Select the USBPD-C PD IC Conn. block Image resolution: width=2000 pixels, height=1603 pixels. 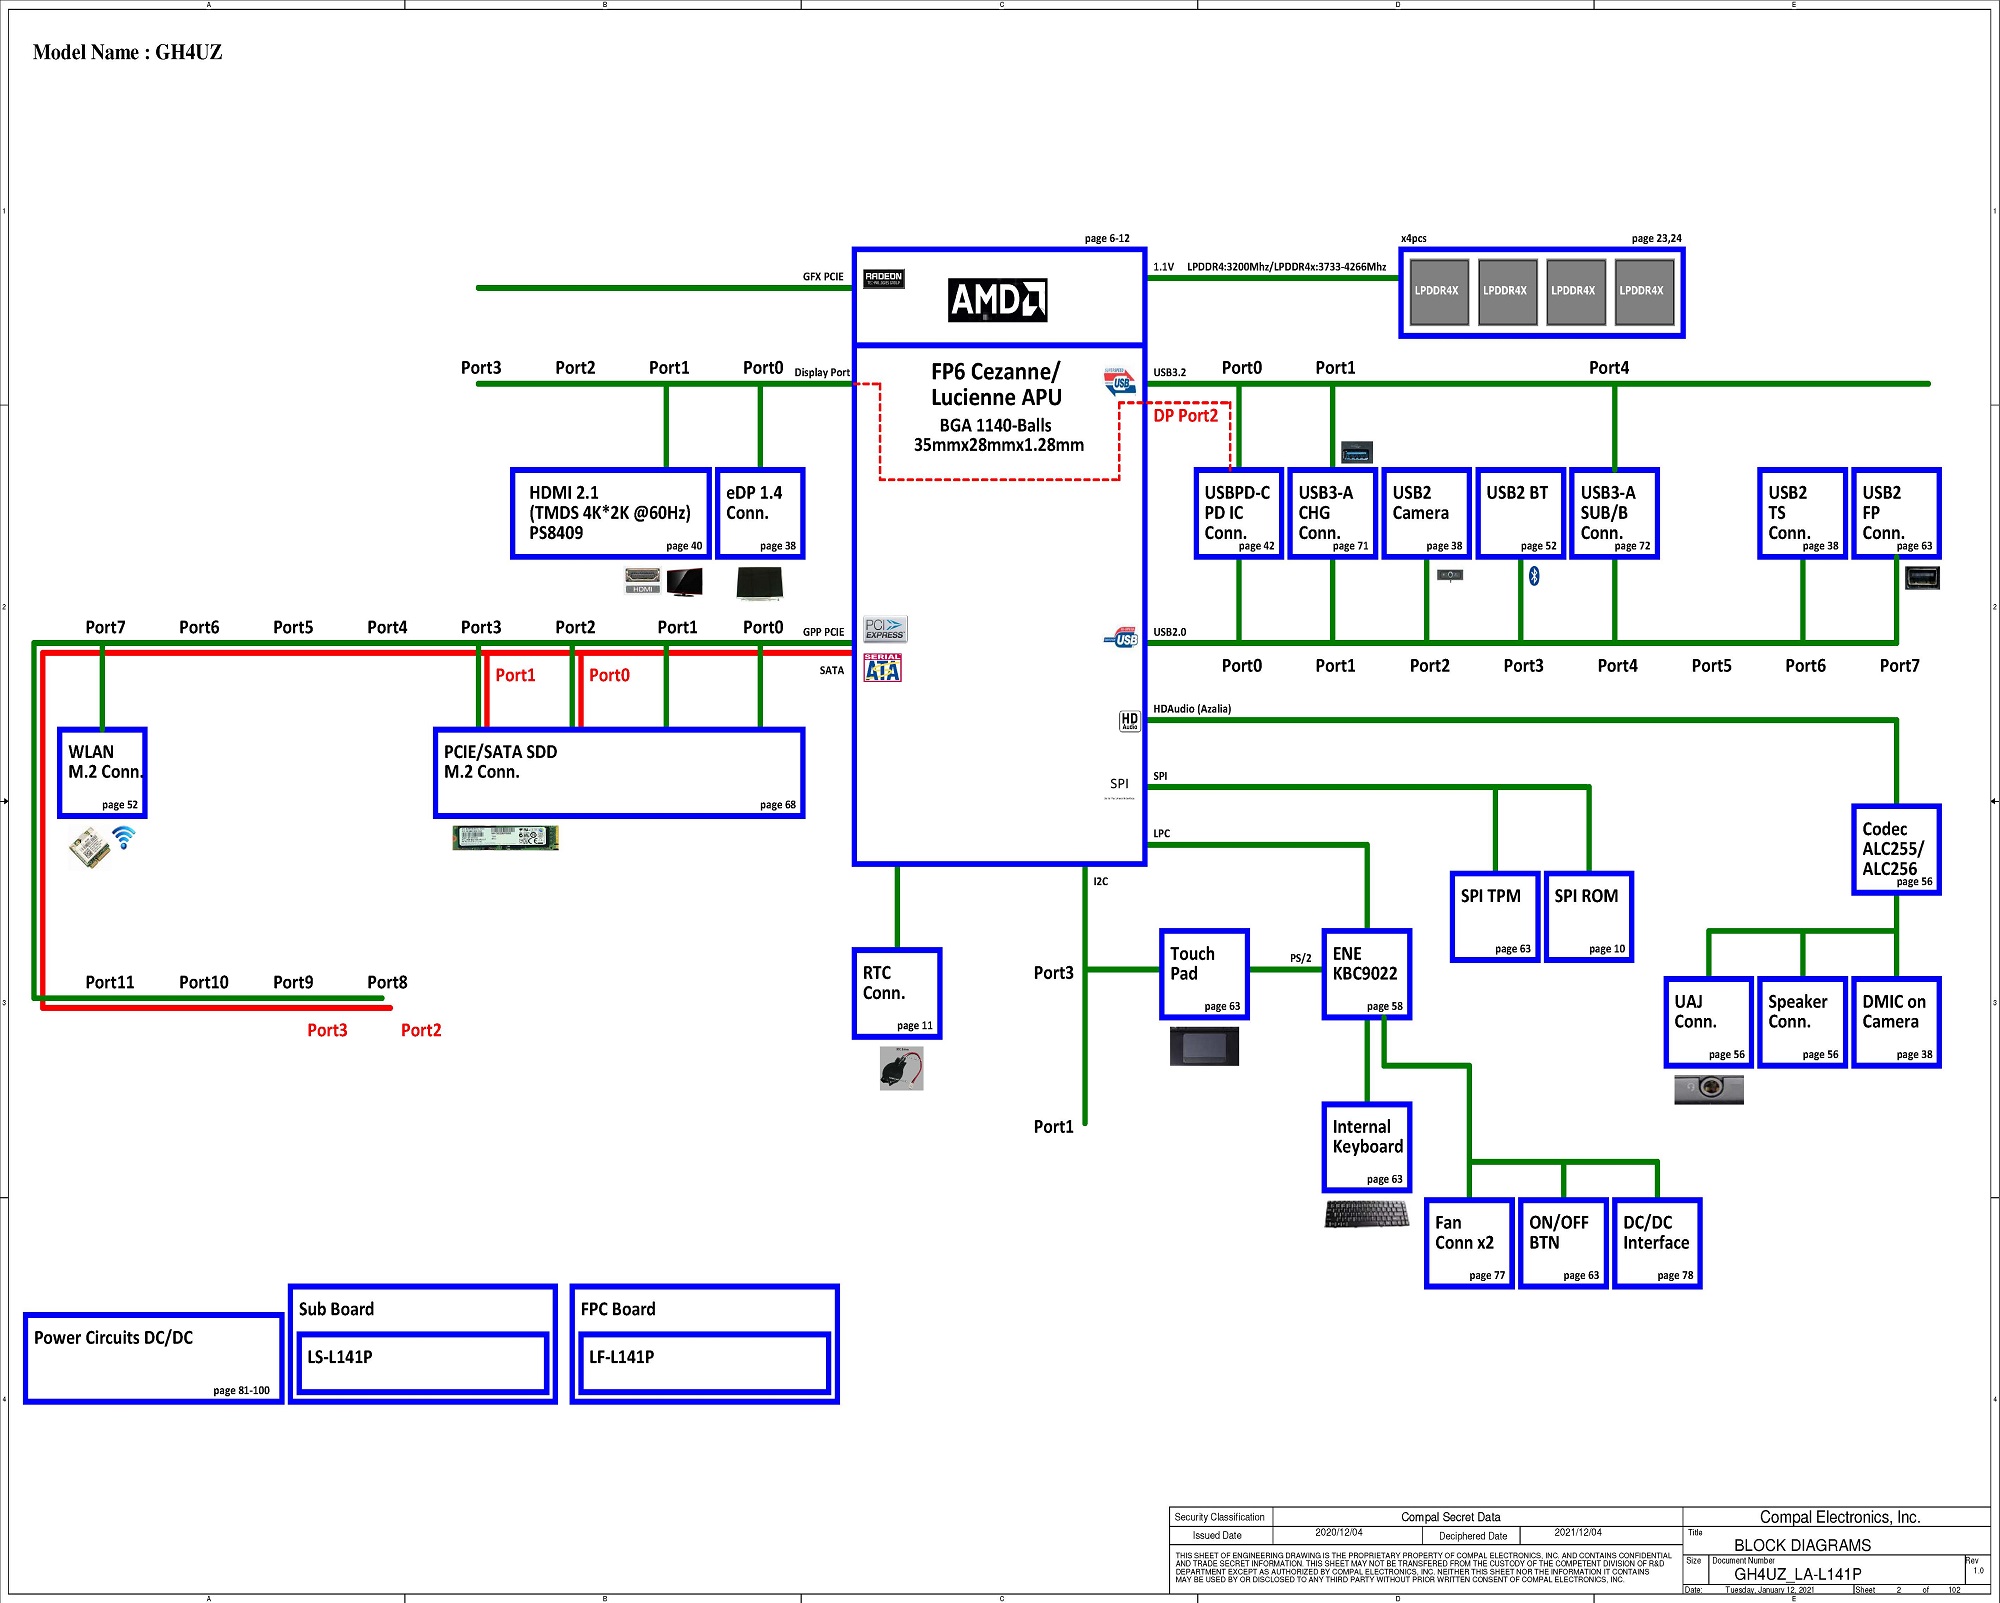click(1238, 514)
